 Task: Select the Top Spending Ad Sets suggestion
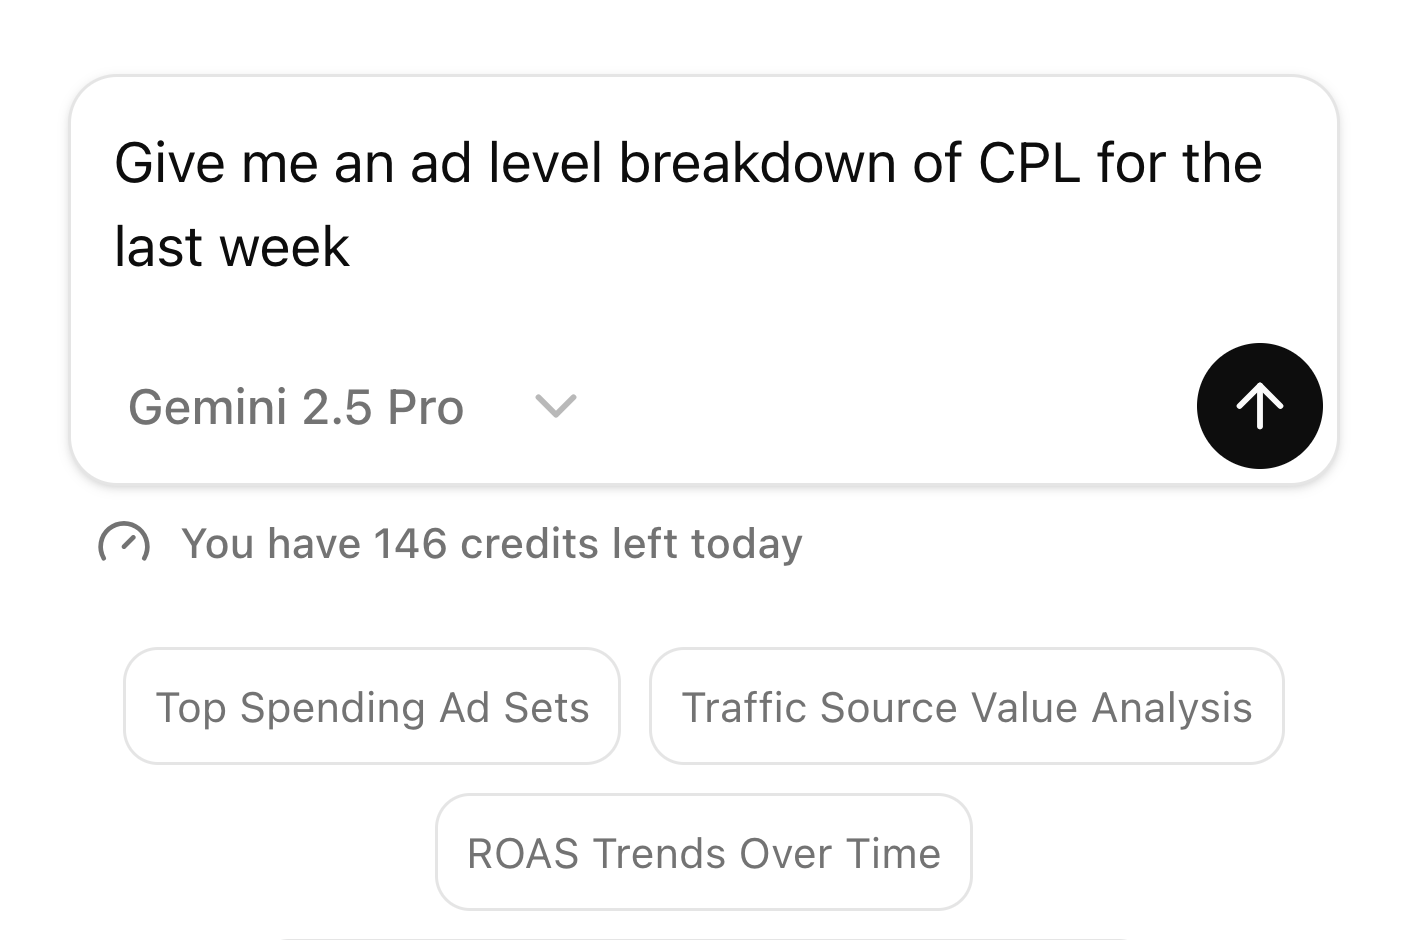point(372,707)
